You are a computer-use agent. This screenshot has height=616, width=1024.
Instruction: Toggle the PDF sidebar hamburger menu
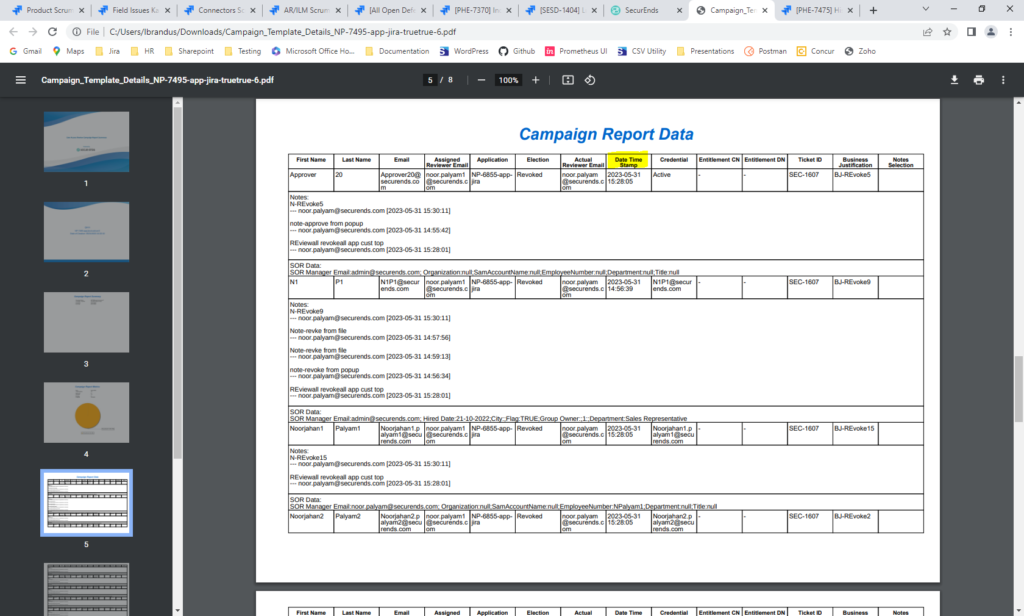click(x=21, y=80)
